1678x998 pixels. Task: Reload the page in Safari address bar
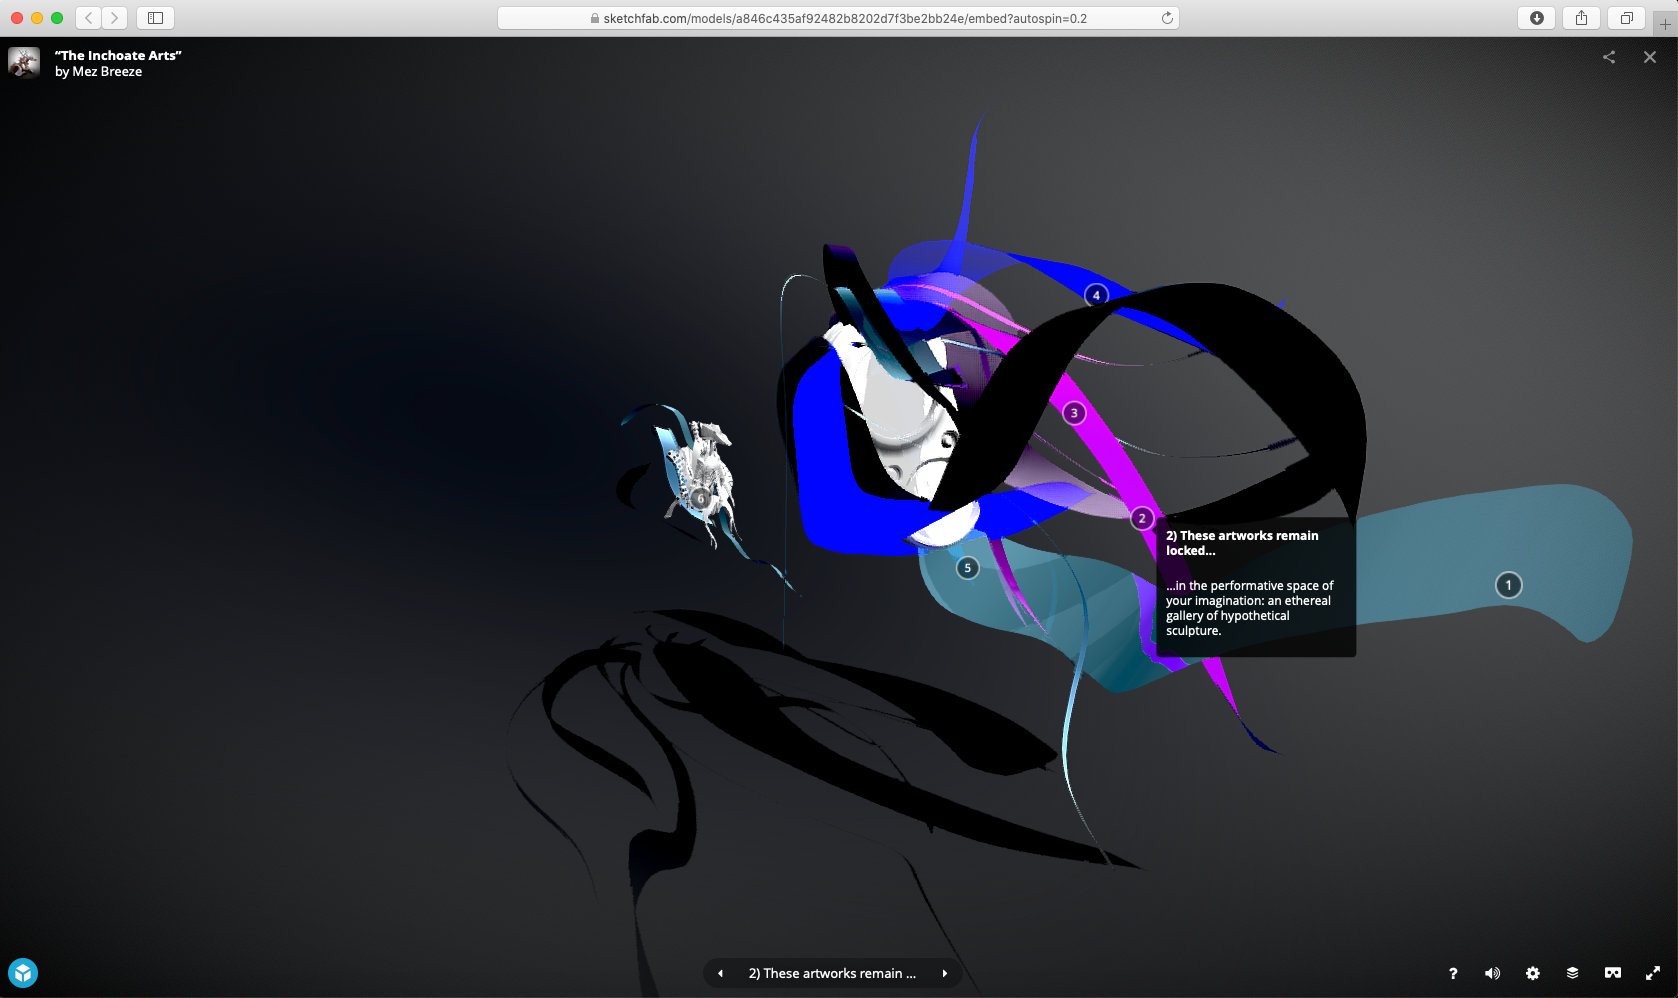[1166, 18]
